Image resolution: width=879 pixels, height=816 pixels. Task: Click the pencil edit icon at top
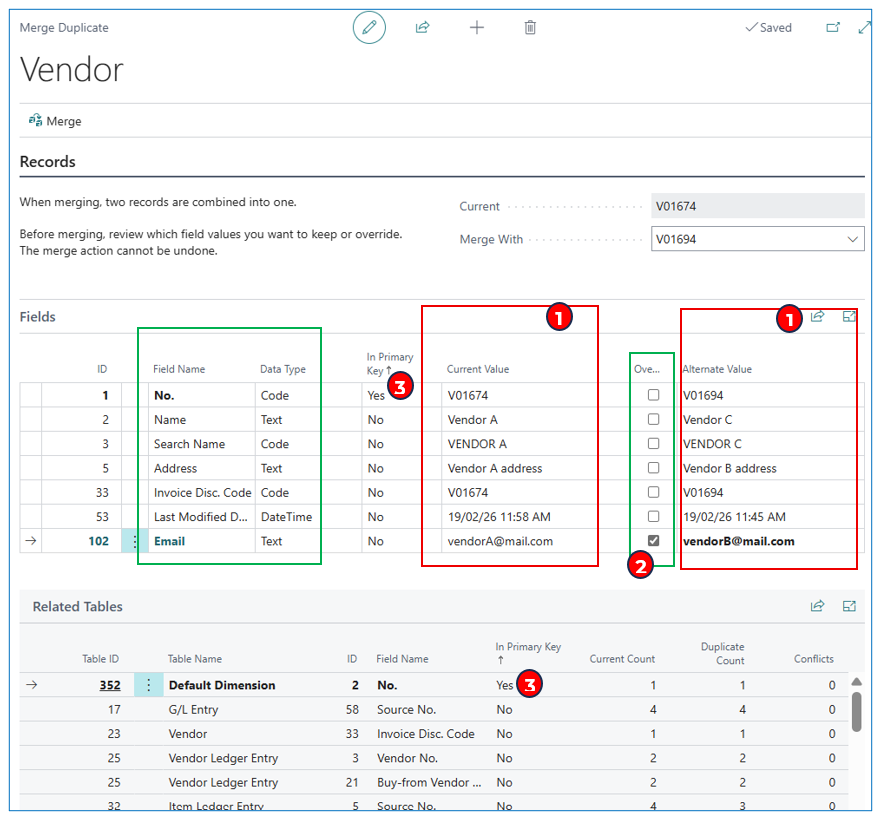(x=369, y=28)
